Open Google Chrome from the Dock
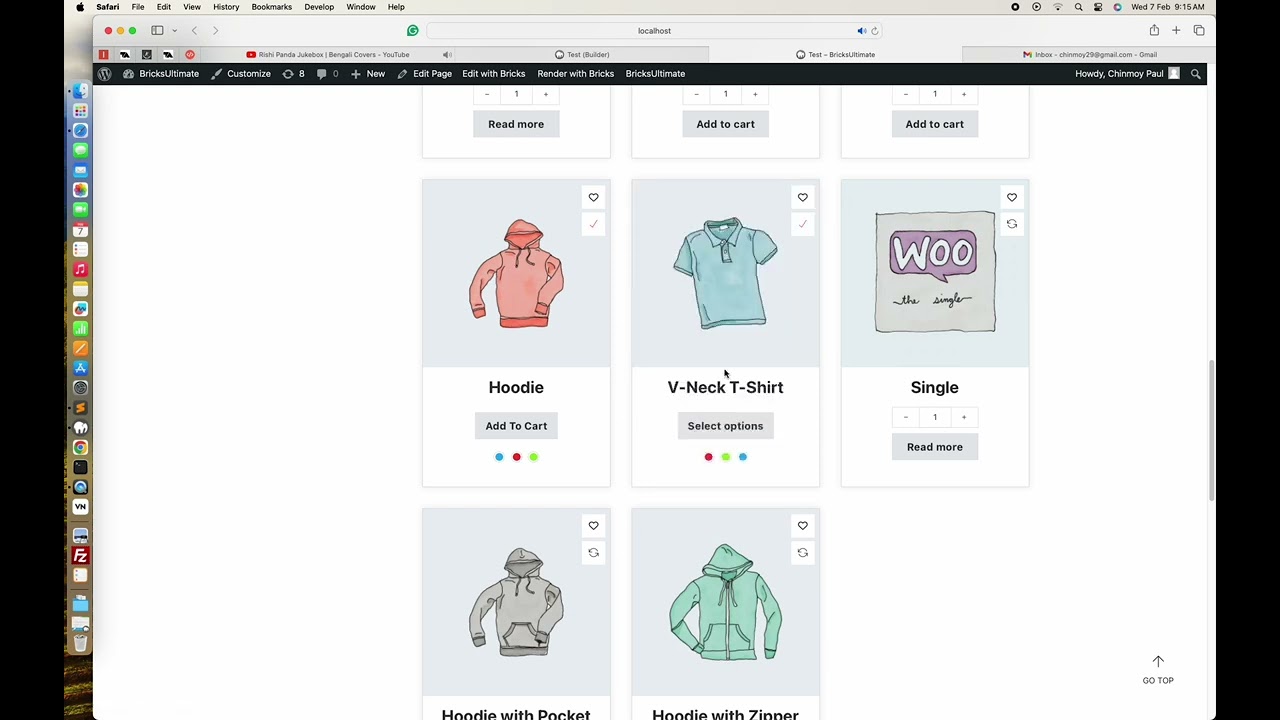 (81, 447)
